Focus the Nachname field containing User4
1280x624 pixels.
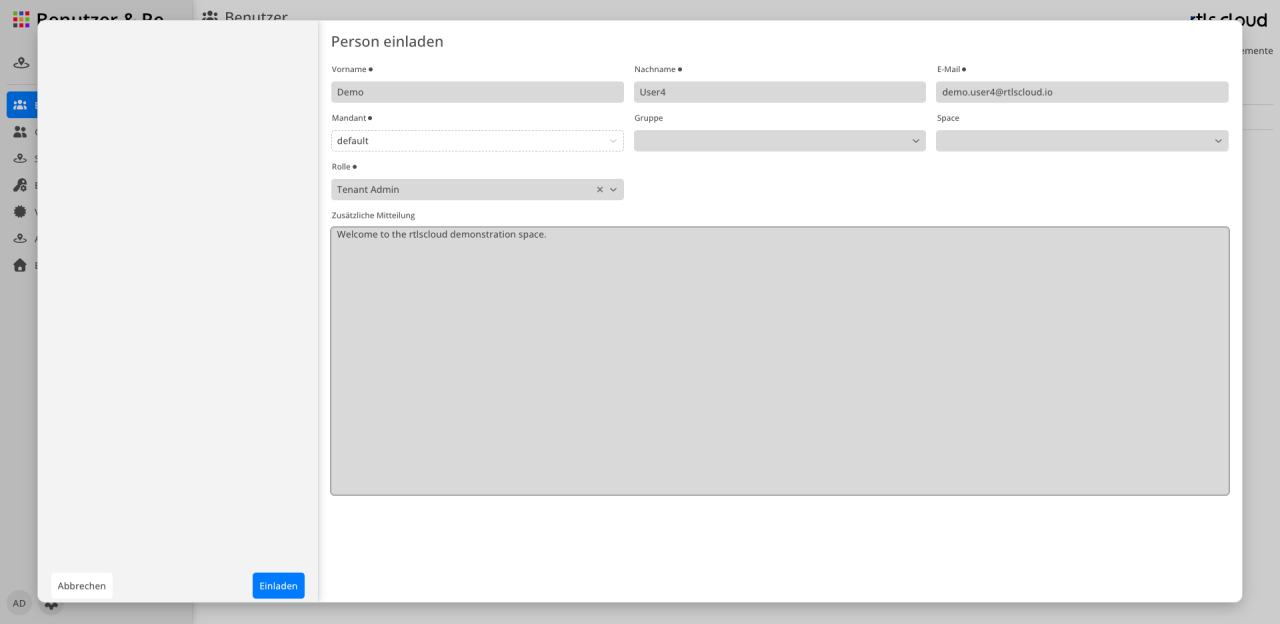[x=780, y=92]
